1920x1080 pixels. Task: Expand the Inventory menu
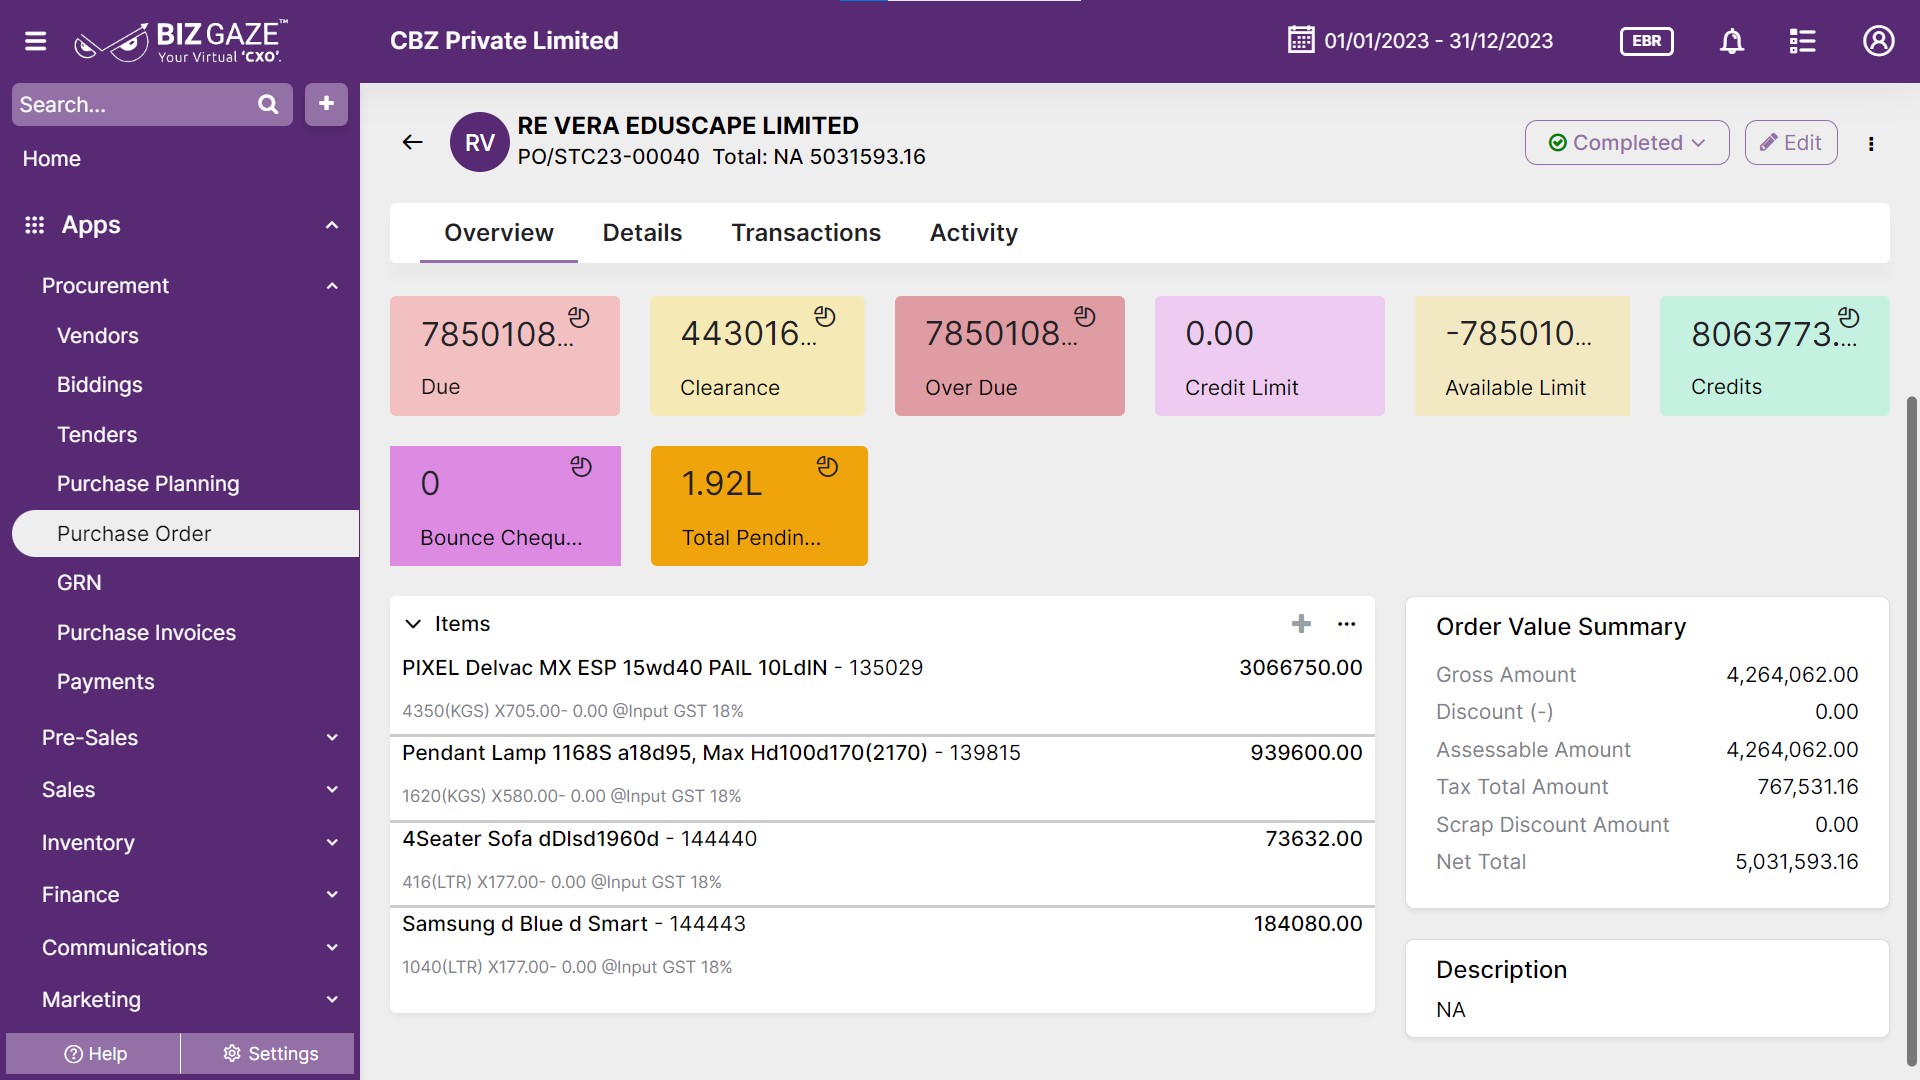point(190,843)
